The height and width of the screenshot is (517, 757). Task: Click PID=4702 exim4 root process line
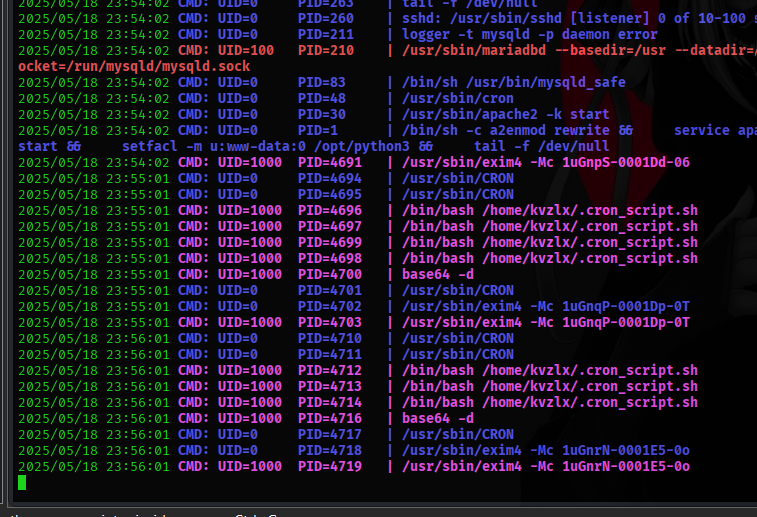tap(545, 306)
